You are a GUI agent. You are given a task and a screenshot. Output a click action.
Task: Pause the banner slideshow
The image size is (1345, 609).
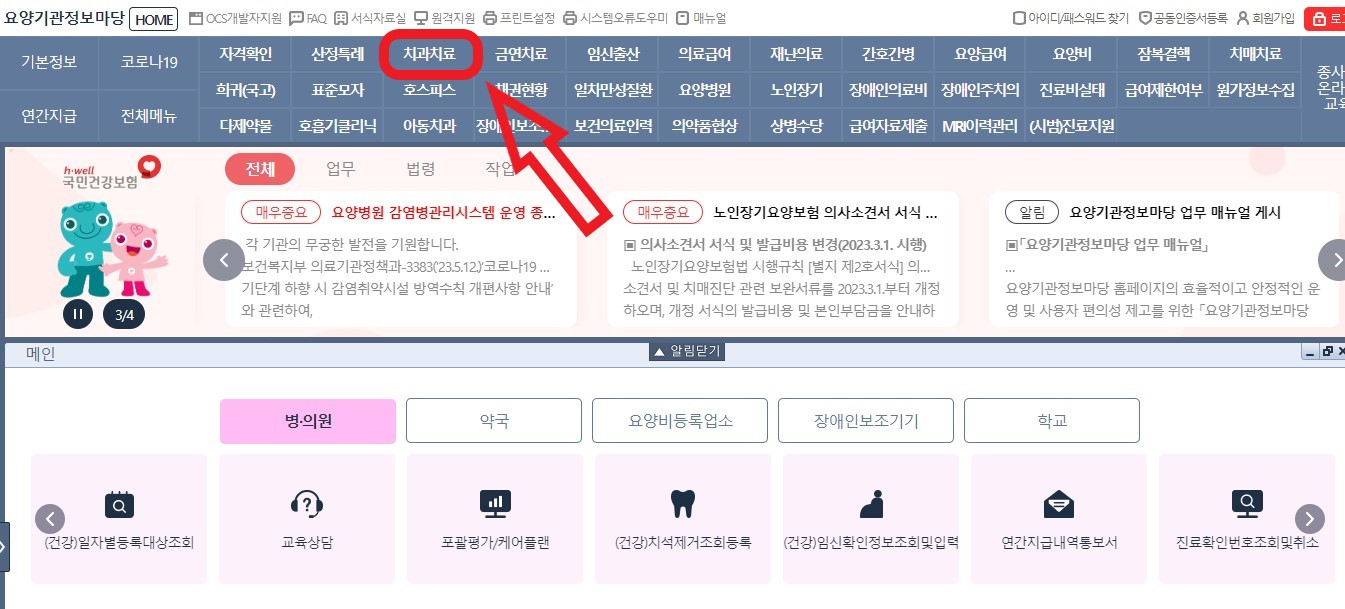[78, 314]
